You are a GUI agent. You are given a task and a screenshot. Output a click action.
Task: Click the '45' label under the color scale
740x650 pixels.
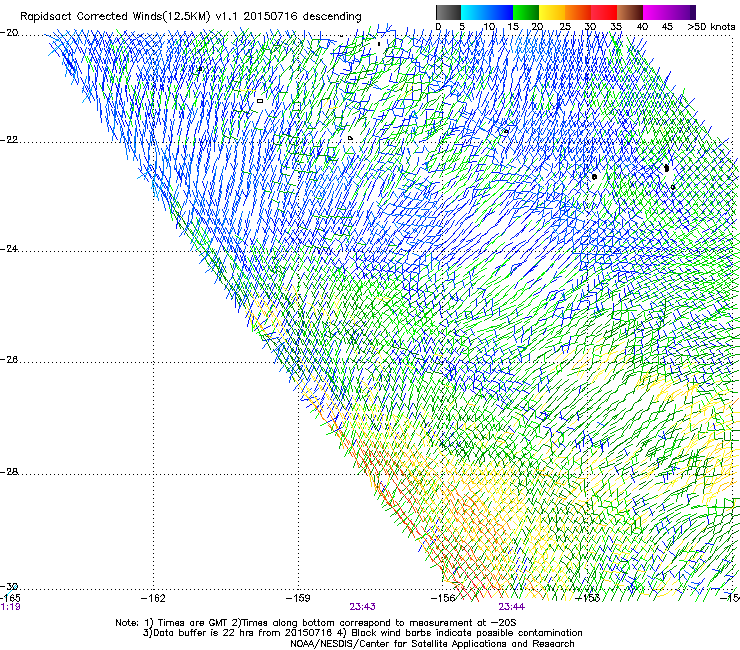[667, 26]
